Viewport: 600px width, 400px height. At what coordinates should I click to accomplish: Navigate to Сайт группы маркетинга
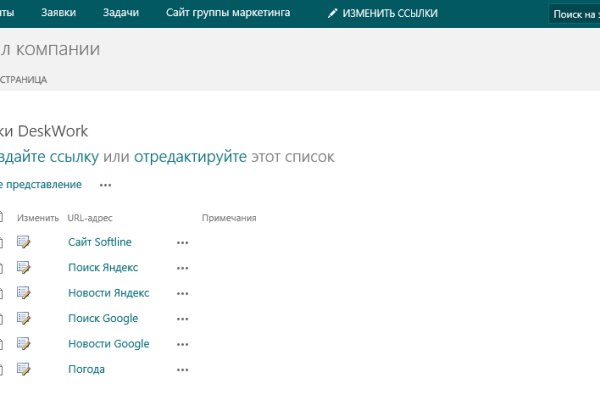tap(227, 13)
